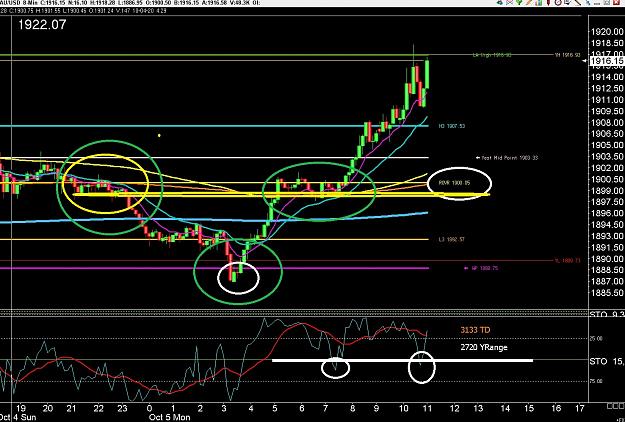625x422 pixels.
Task: Click the green pin marker icon
Action: 519,2
